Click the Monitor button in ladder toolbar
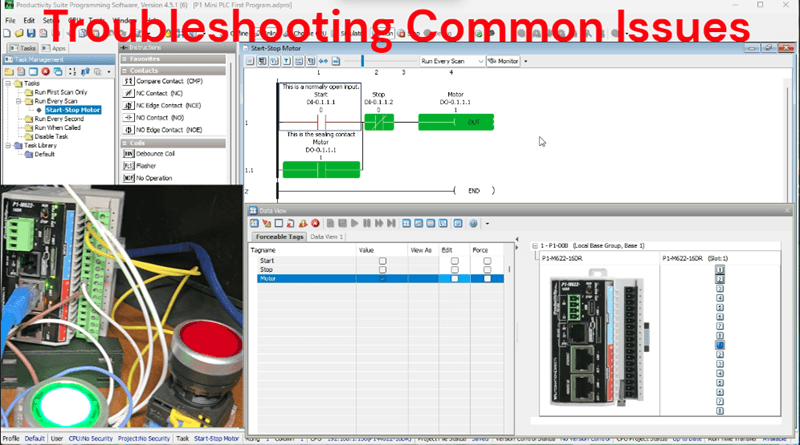This screenshot has width=800, height=445. coord(503,61)
